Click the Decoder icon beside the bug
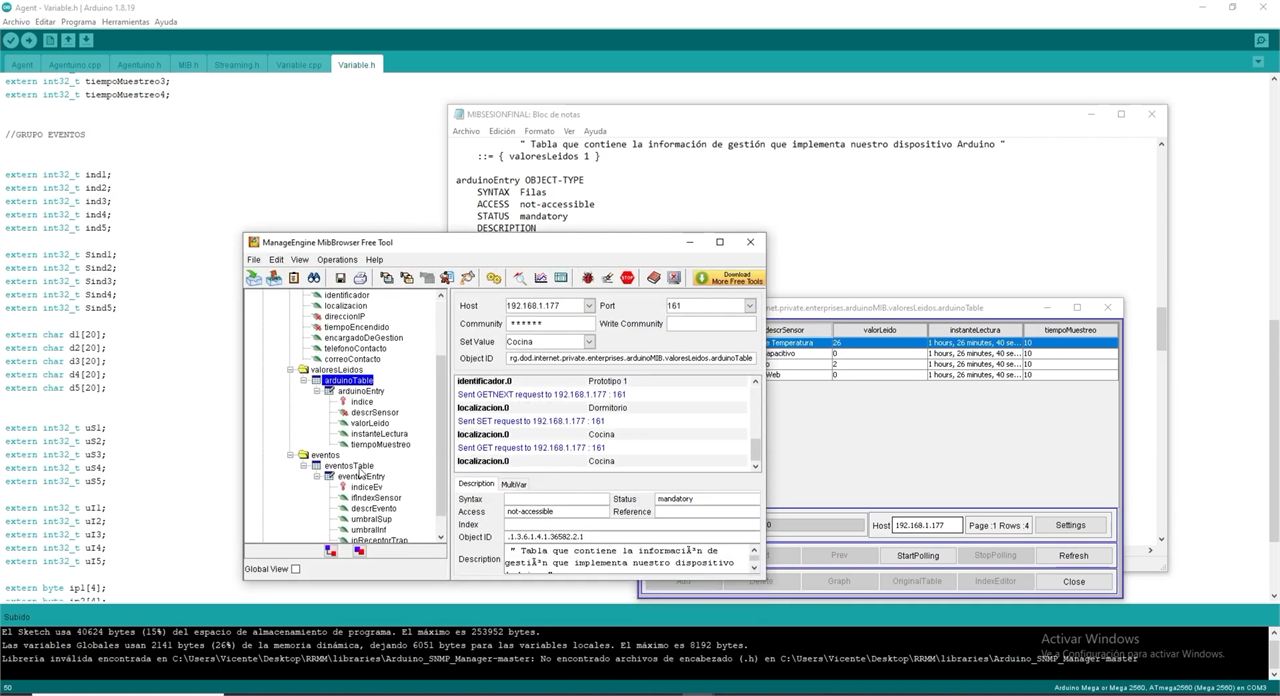Image resolution: width=1280 pixels, height=696 pixels. pyautogui.click(x=607, y=278)
